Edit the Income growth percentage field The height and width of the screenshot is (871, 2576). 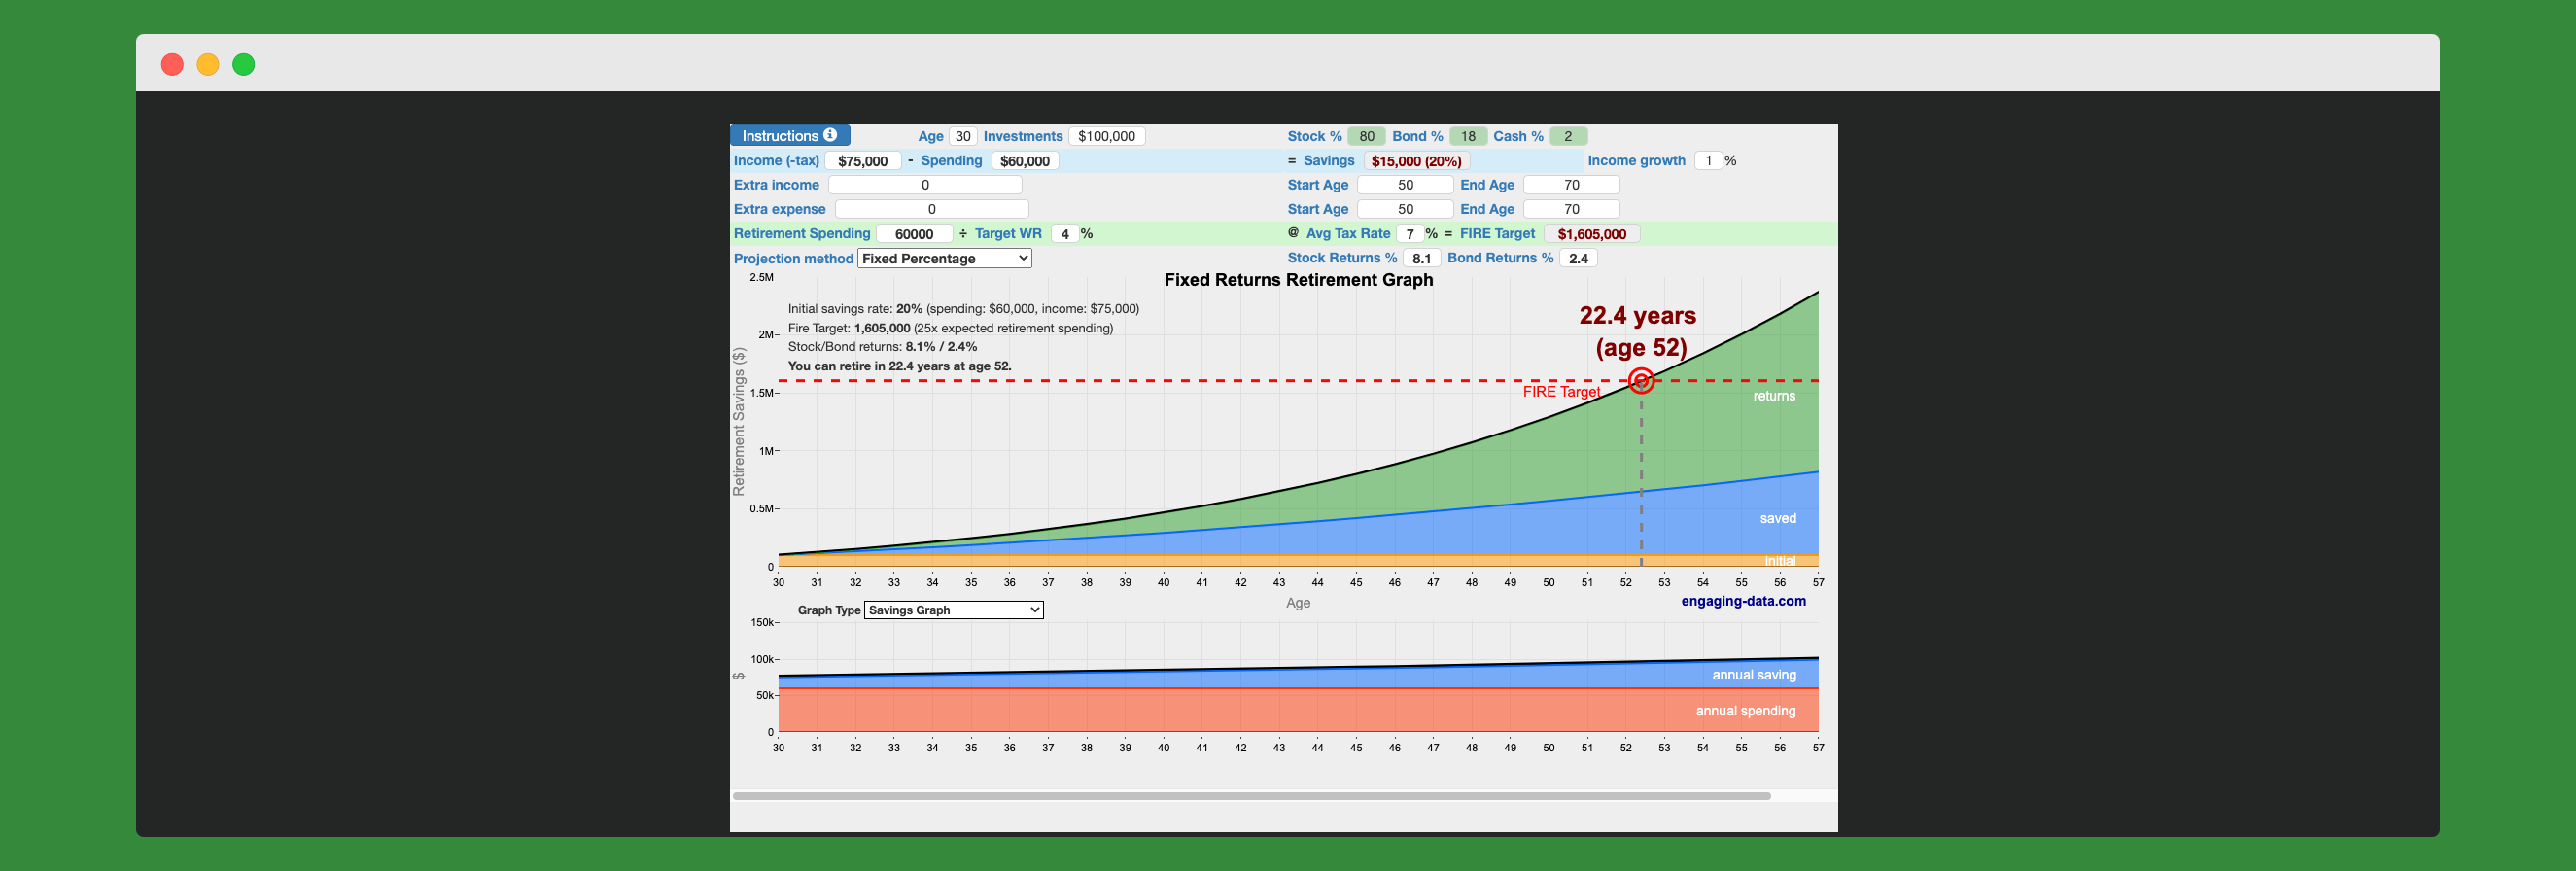[1708, 161]
